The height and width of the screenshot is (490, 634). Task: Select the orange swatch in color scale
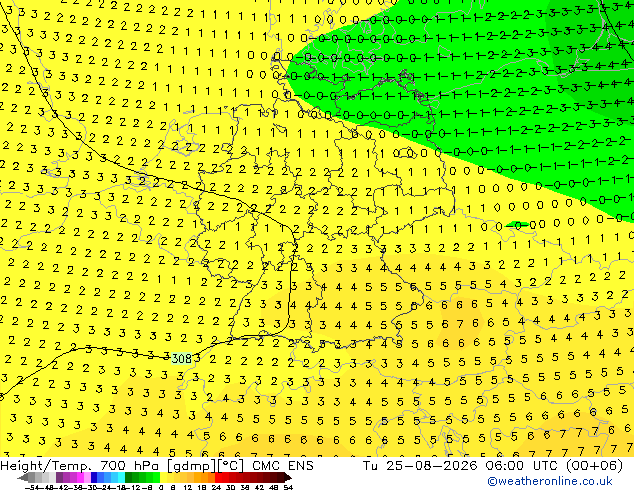(x=205, y=477)
